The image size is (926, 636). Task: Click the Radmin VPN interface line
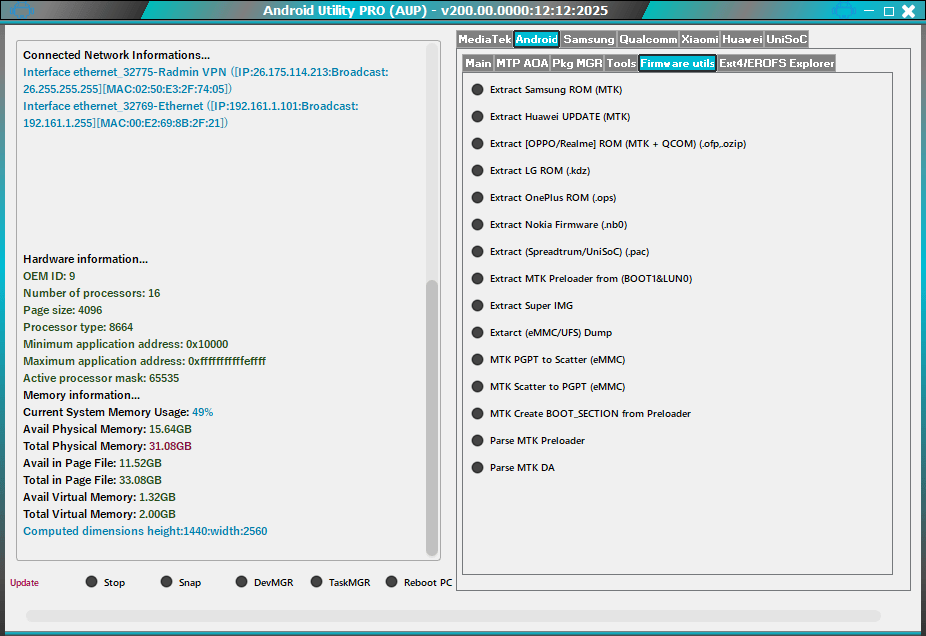(206, 80)
